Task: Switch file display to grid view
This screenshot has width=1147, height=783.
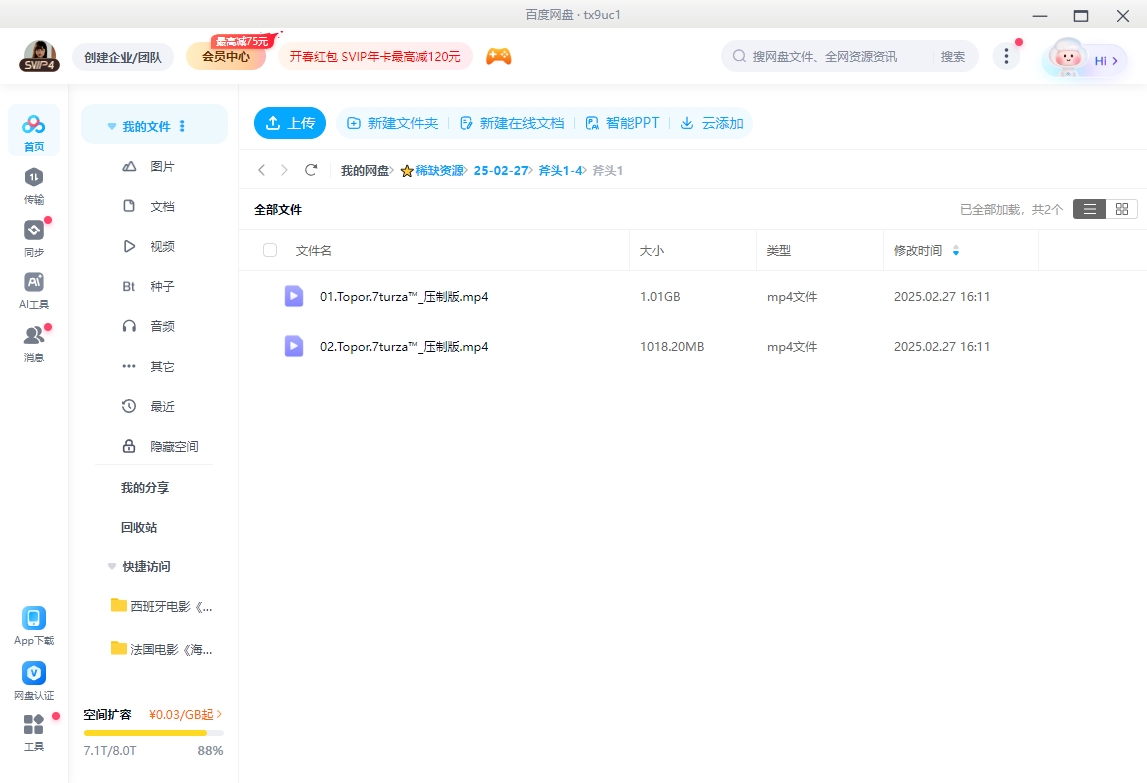Action: click(1121, 209)
